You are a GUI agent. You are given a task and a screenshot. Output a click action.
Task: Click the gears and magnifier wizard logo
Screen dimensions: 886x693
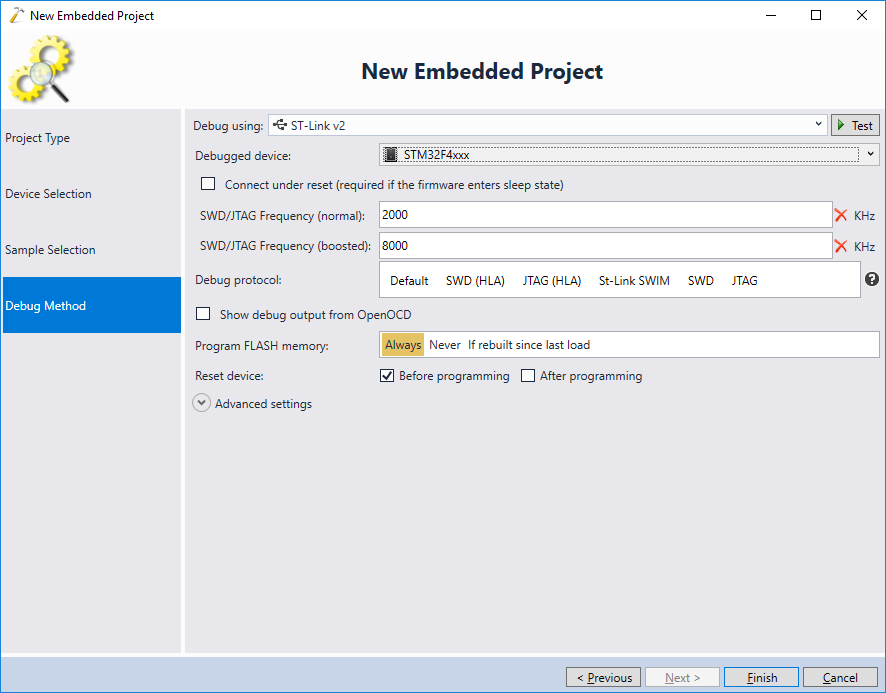pos(40,69)
